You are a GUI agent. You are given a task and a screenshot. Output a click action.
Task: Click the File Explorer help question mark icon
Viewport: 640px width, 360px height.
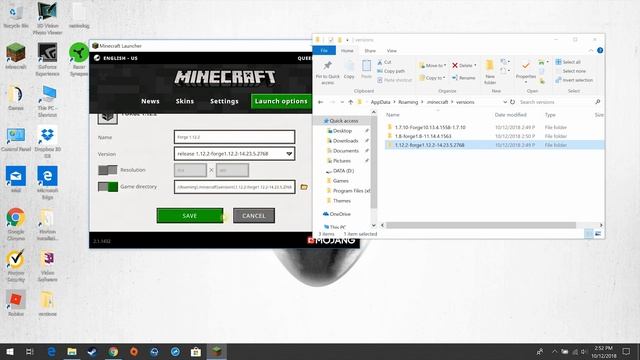600,50
